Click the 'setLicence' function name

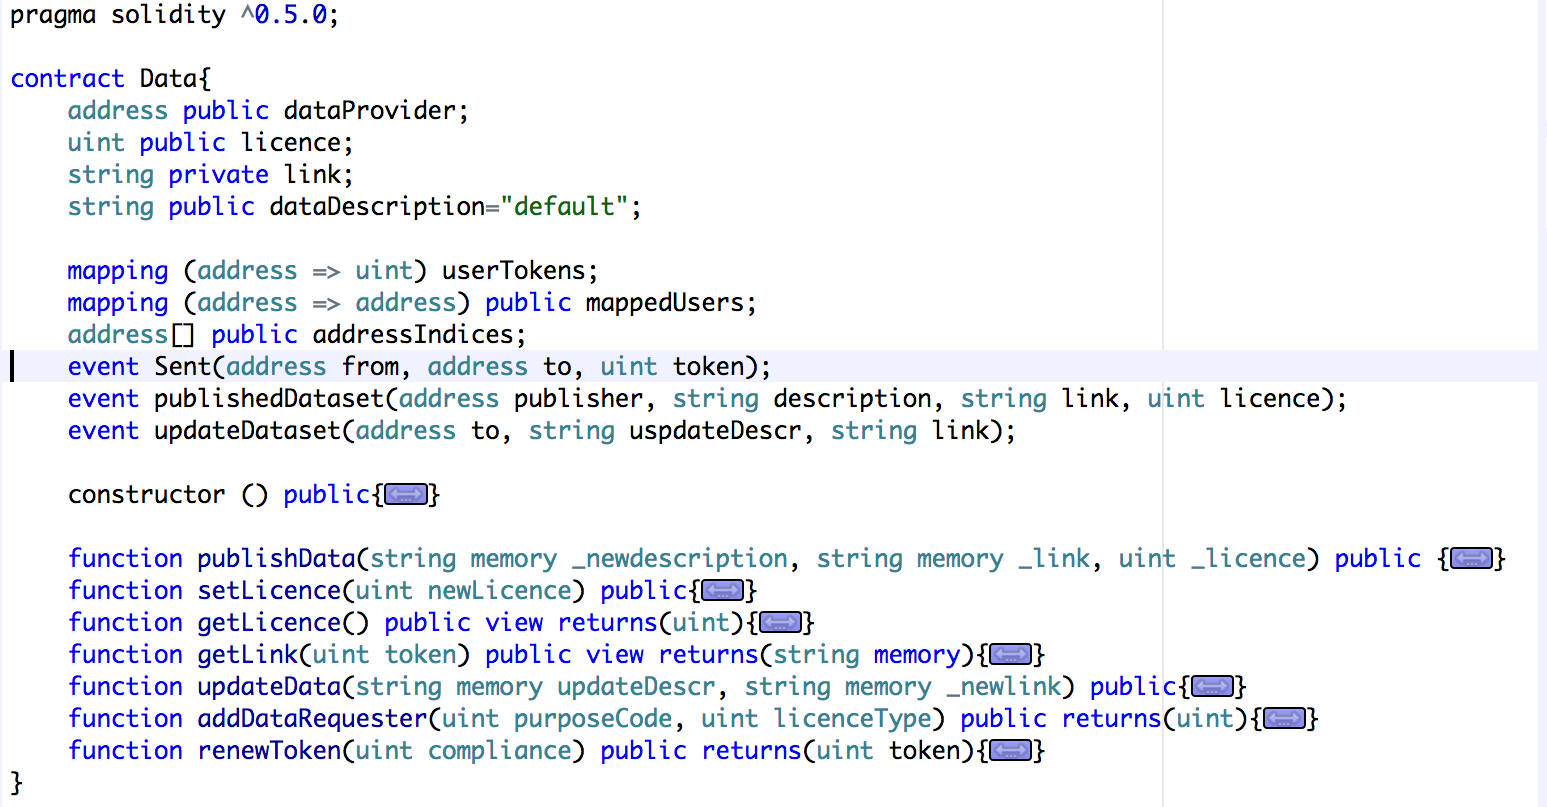click(x=270, y=591)
